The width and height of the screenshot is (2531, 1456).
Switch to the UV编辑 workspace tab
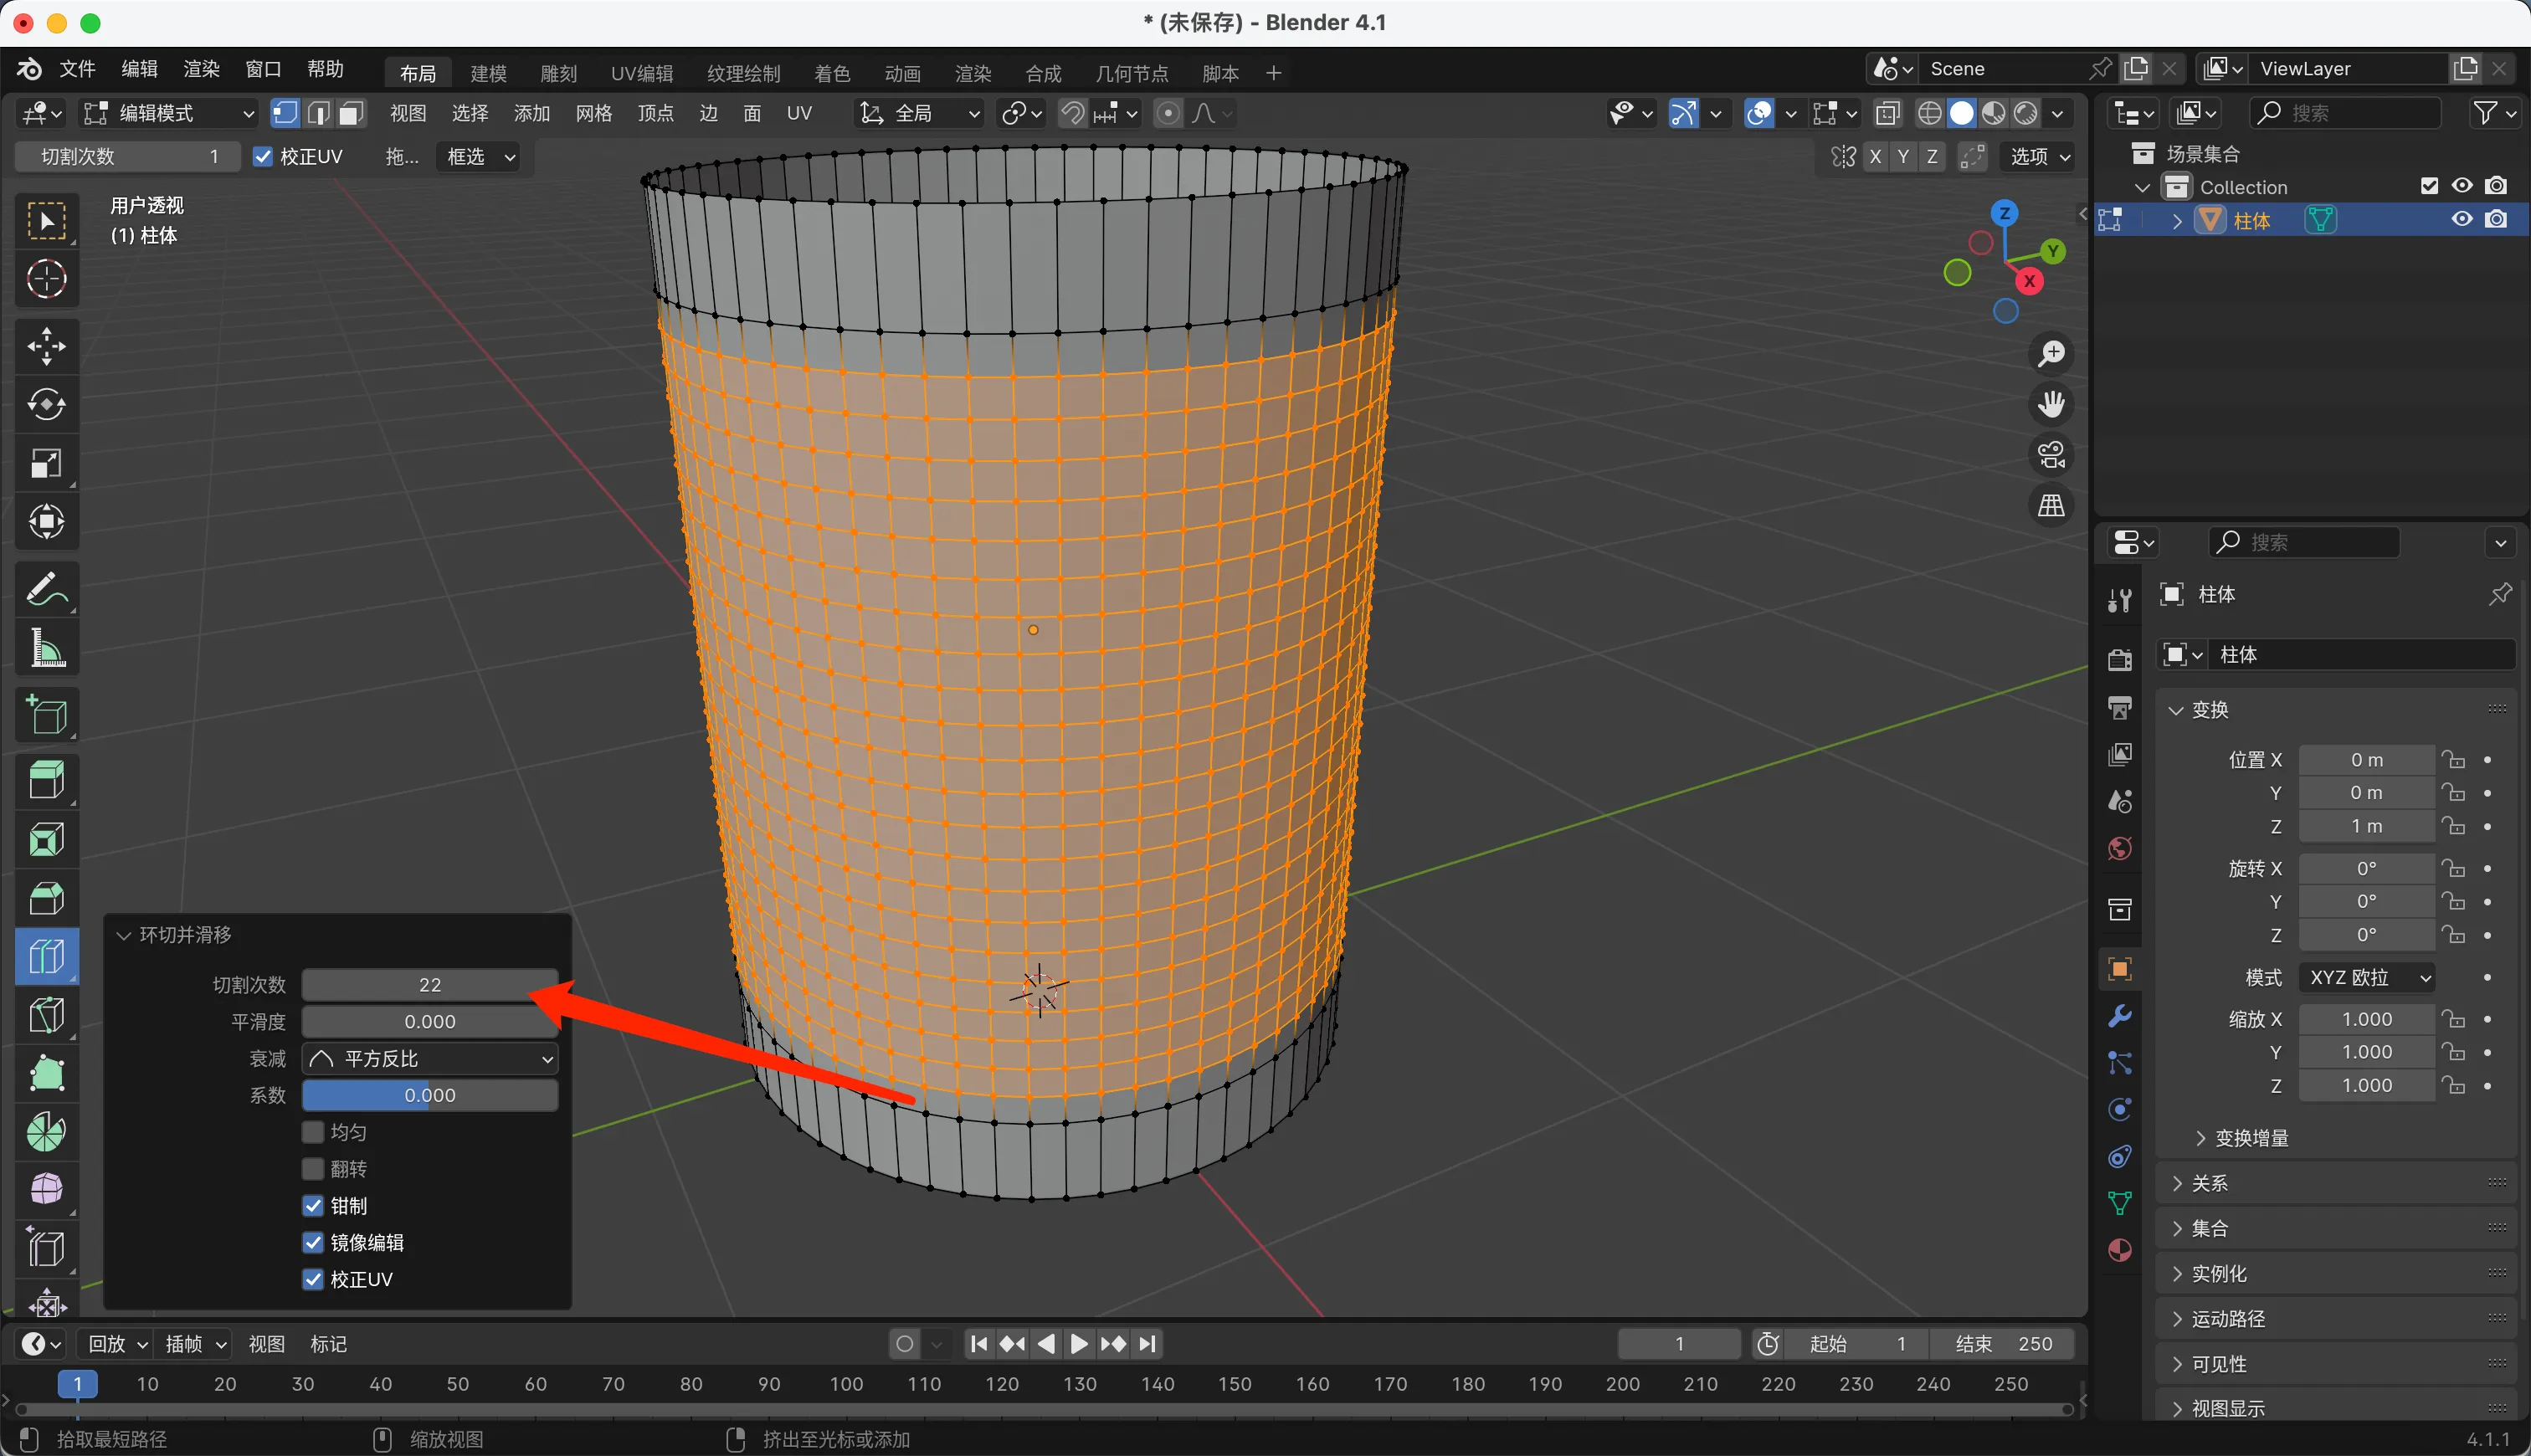(641, 73)
